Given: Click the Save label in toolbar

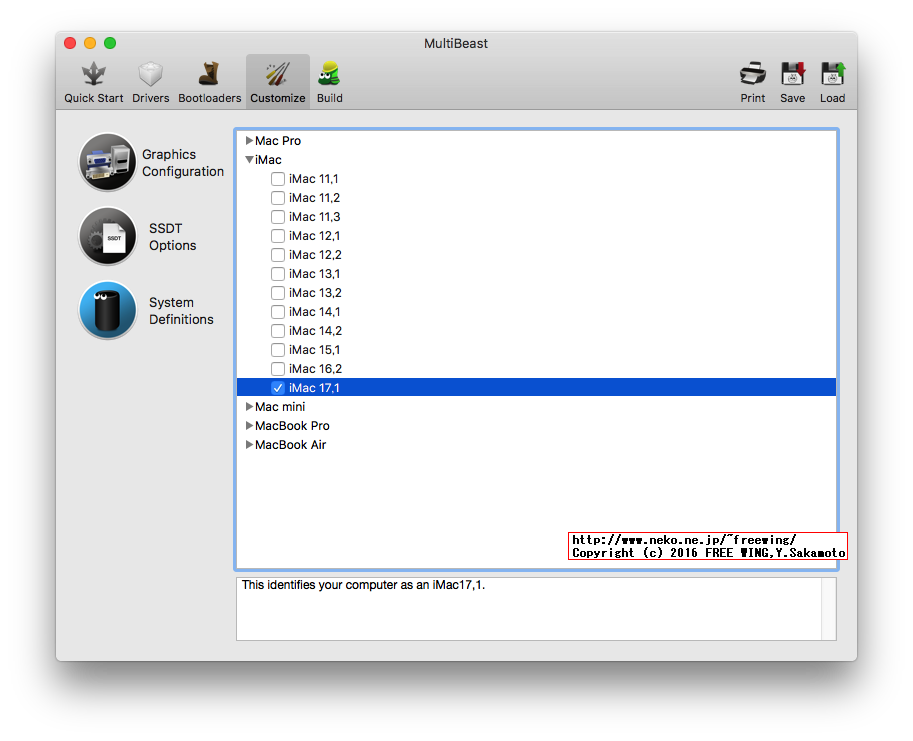Looking at the screenshot, I should click(x=792, y=98).
